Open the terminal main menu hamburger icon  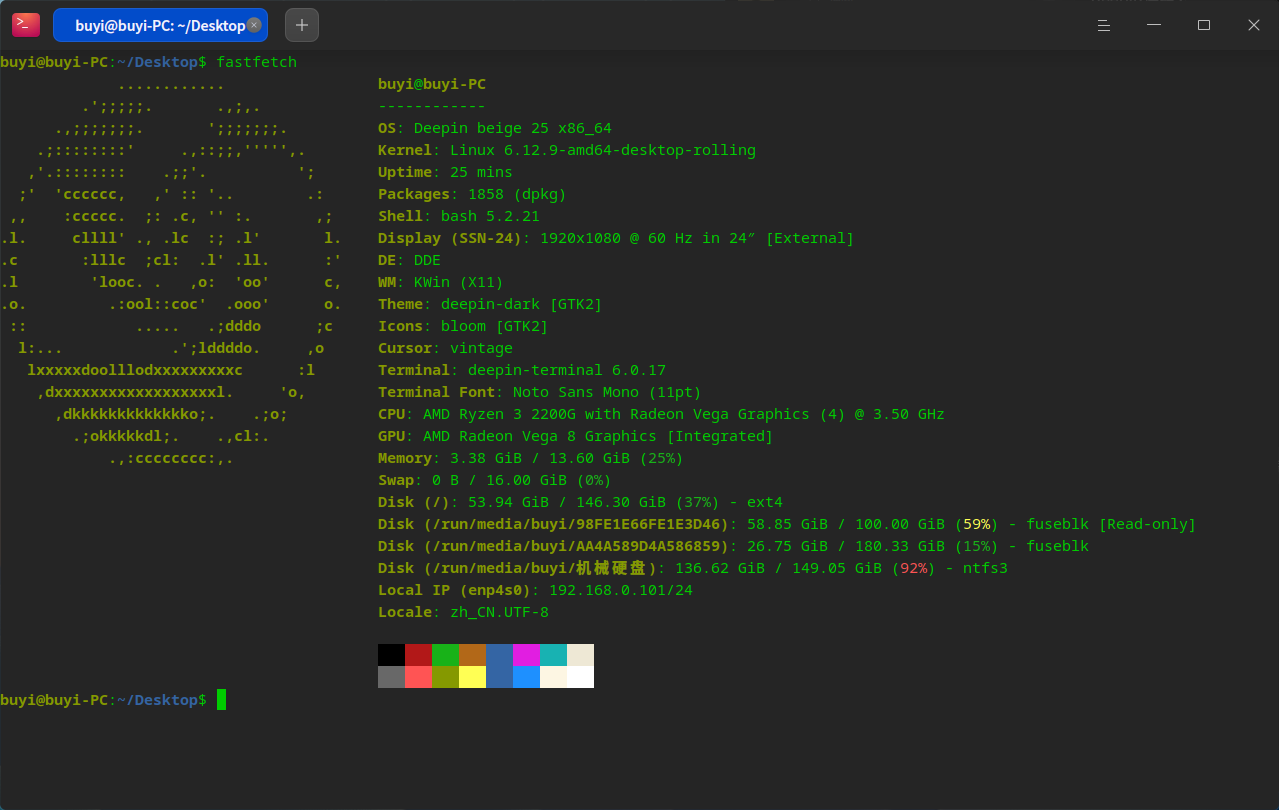1104,25
